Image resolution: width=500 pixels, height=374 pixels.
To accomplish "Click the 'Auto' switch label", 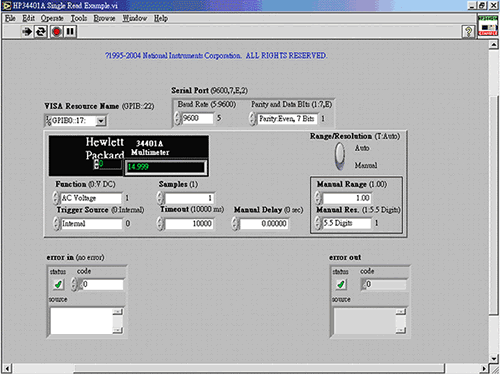I will click(x=362, y=148).
